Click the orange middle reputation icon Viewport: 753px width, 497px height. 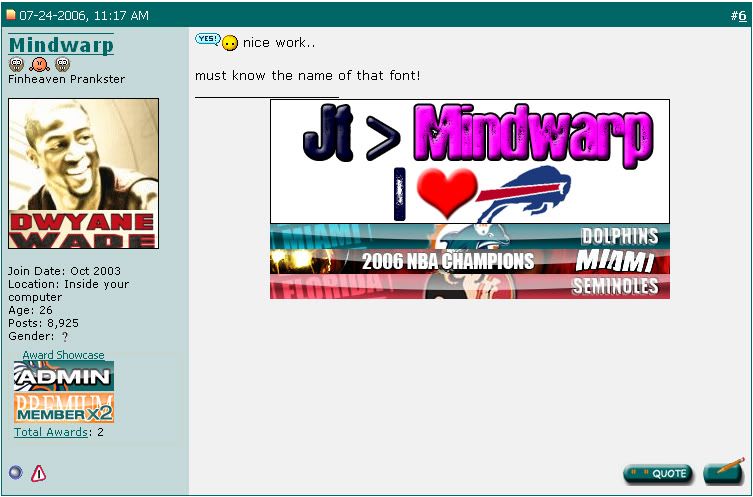(x=39, y=64)
